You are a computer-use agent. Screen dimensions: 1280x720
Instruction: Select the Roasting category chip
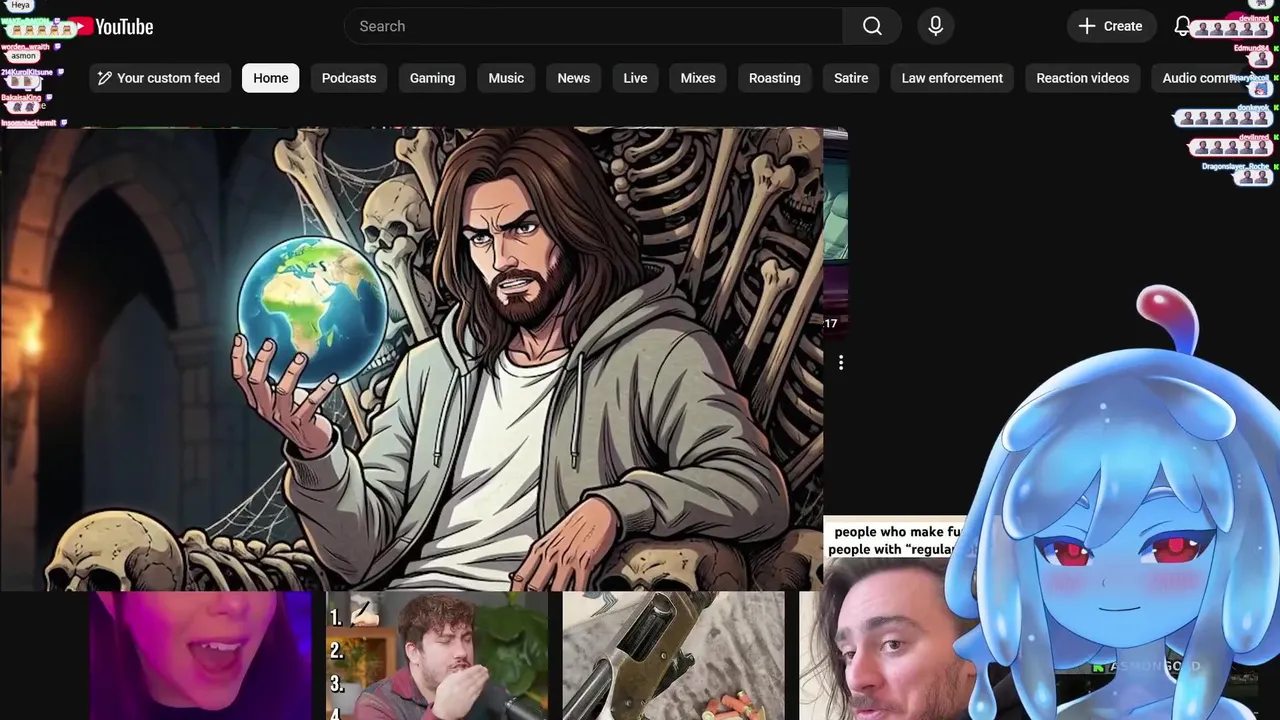pyautogui.click(x=774, y=78)
